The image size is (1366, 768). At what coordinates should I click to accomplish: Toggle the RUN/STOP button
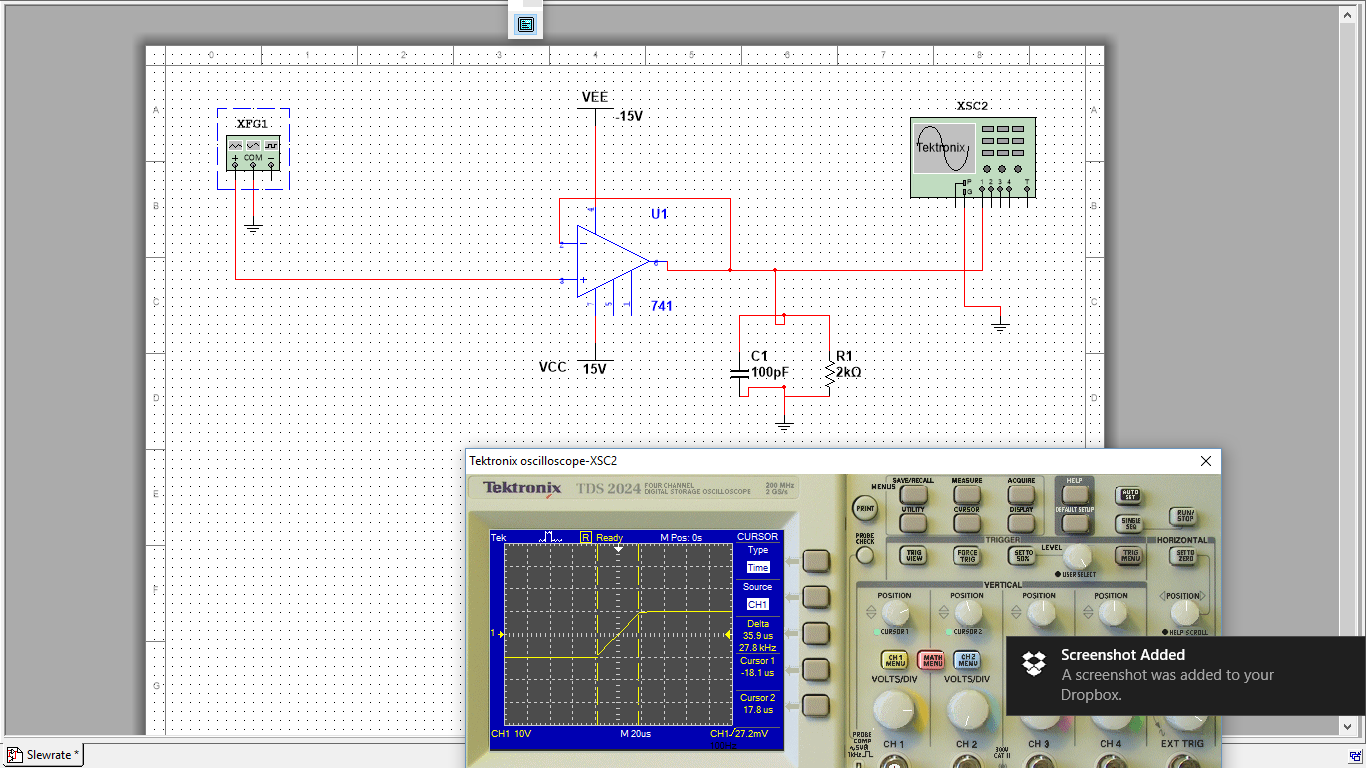pos(1185,516)
